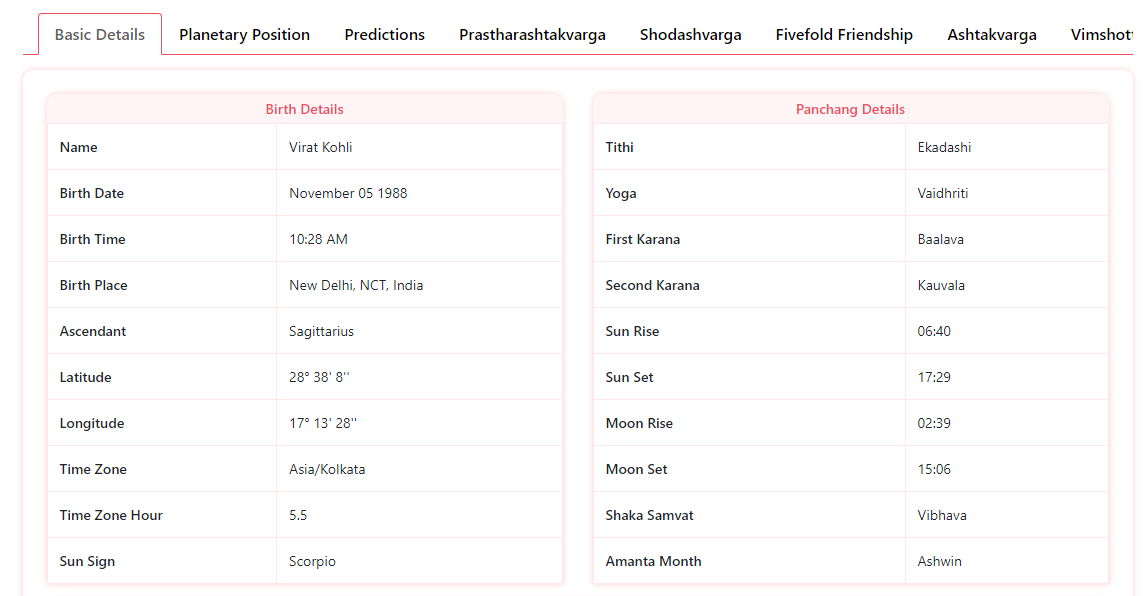Click the Asia/Kolkata time zone value

(327, 469)
